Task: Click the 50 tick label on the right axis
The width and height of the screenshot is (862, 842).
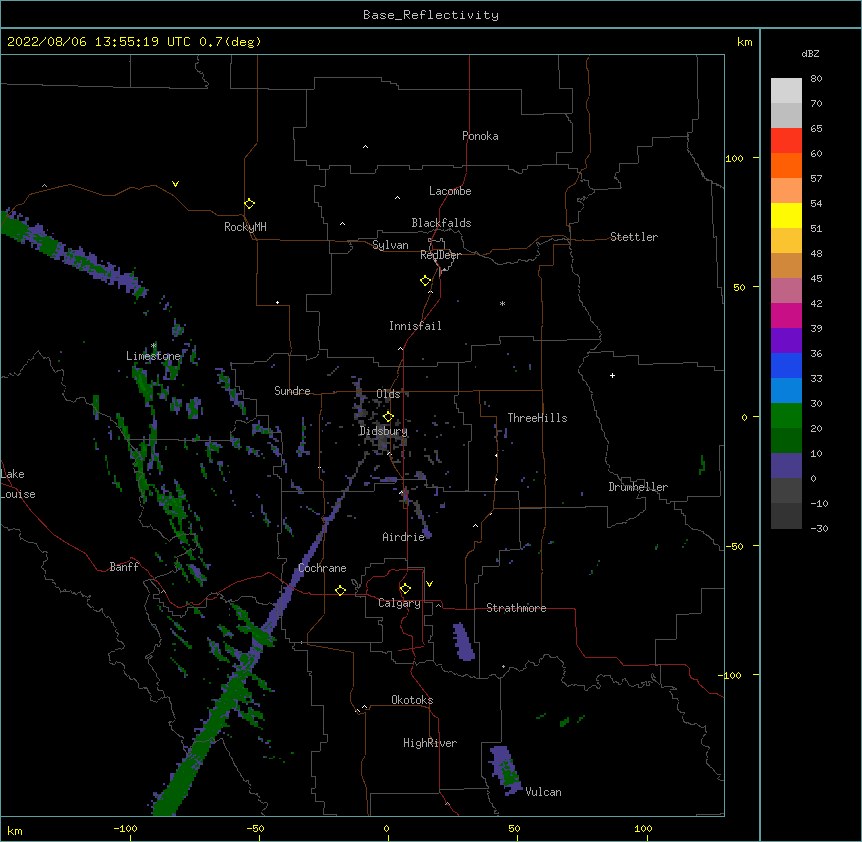Action: point(739,287)
